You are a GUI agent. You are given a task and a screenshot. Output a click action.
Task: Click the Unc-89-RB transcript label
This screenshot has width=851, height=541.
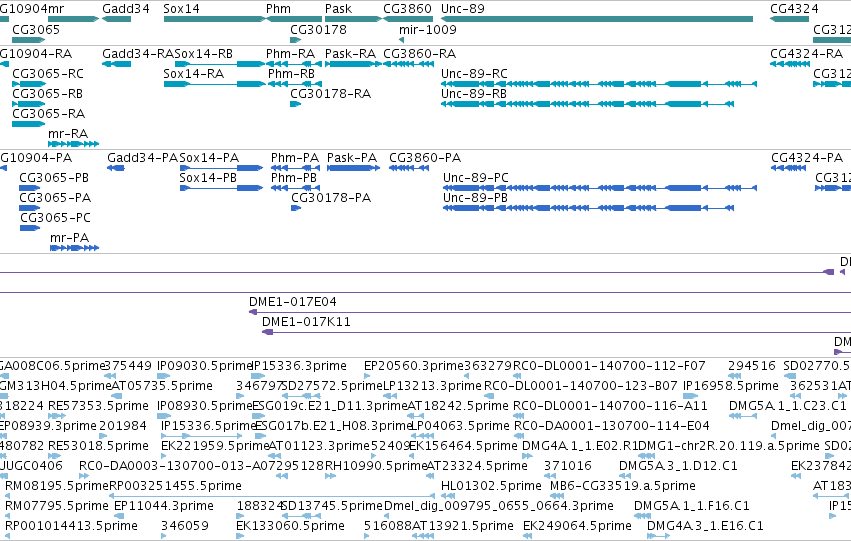point(474,93)
